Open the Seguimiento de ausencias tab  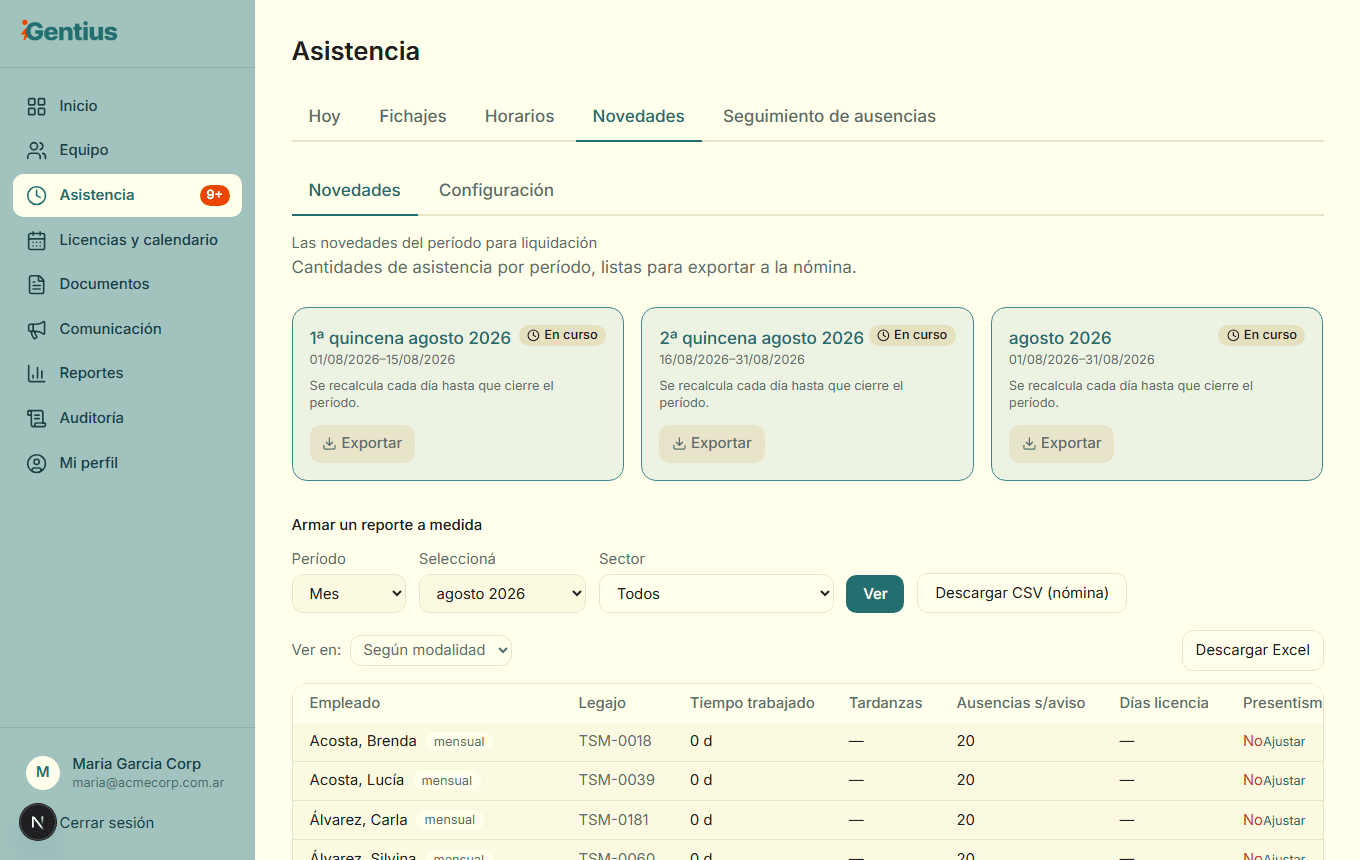829,116
